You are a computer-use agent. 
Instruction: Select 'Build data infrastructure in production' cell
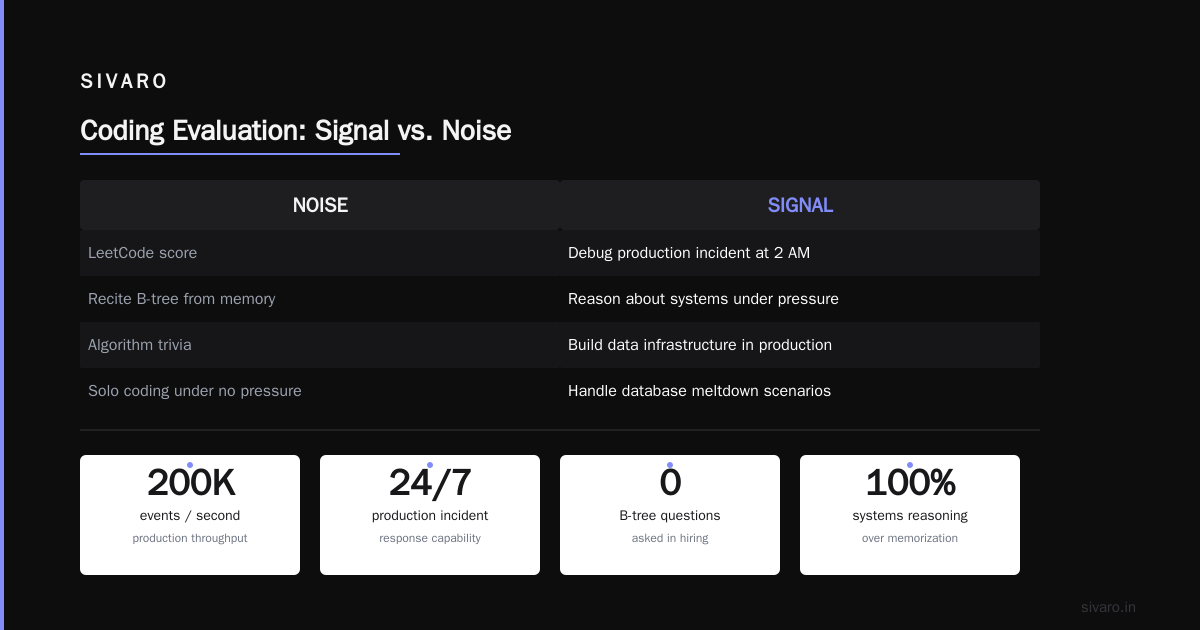click(800, 345)
